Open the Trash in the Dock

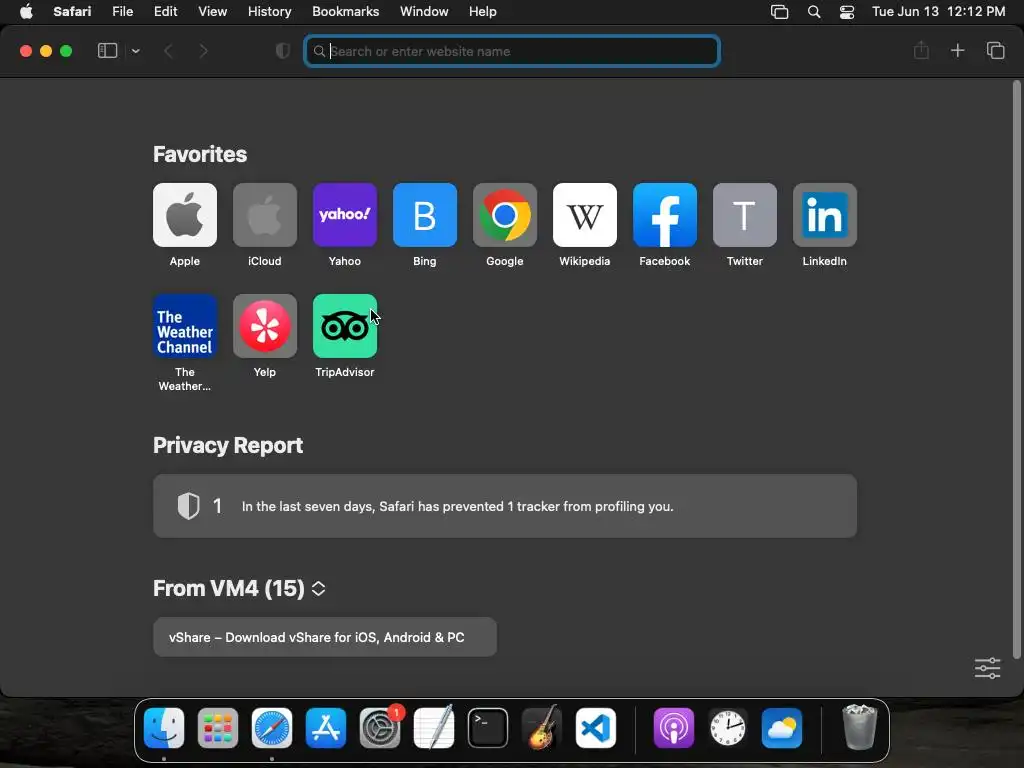pos(859,728)
